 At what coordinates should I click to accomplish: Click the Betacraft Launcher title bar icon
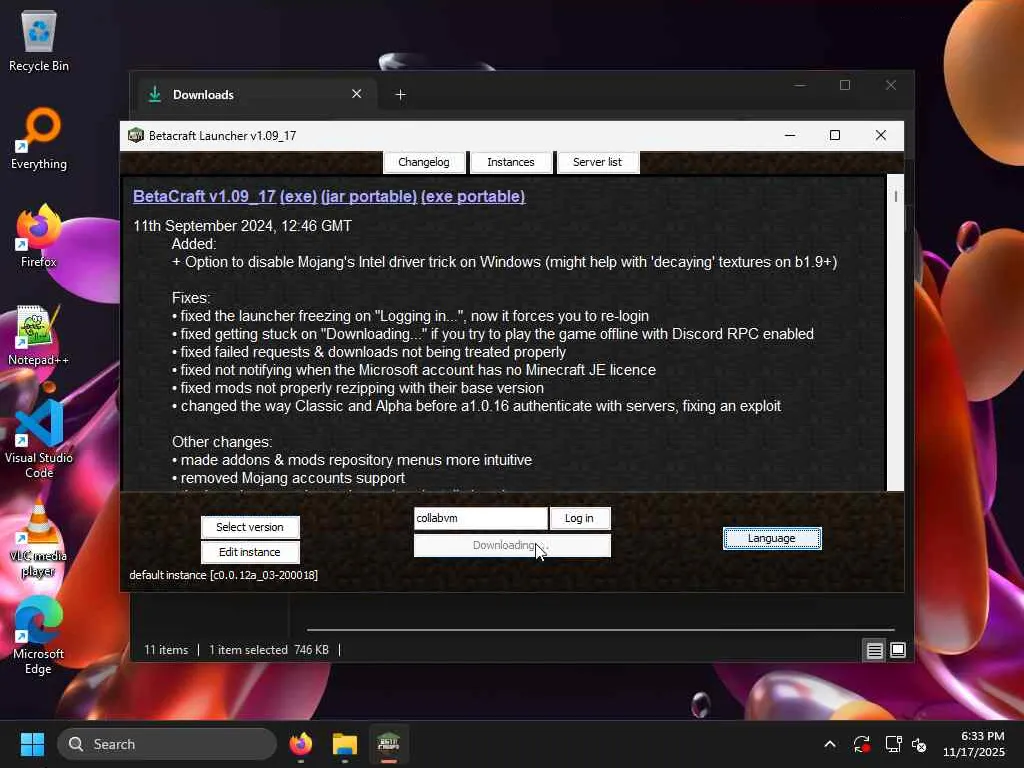coord(136,135)
